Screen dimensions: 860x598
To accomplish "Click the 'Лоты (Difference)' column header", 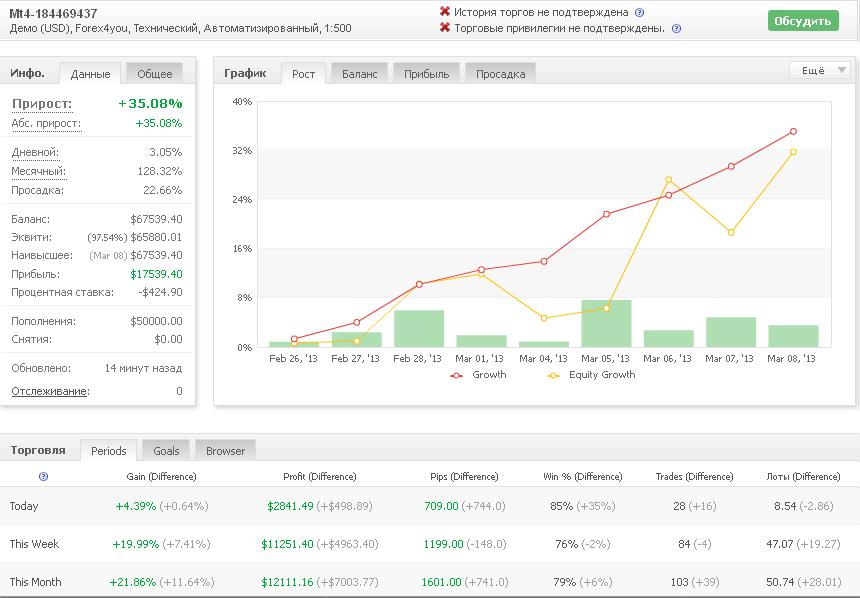I will click(803, 476).
